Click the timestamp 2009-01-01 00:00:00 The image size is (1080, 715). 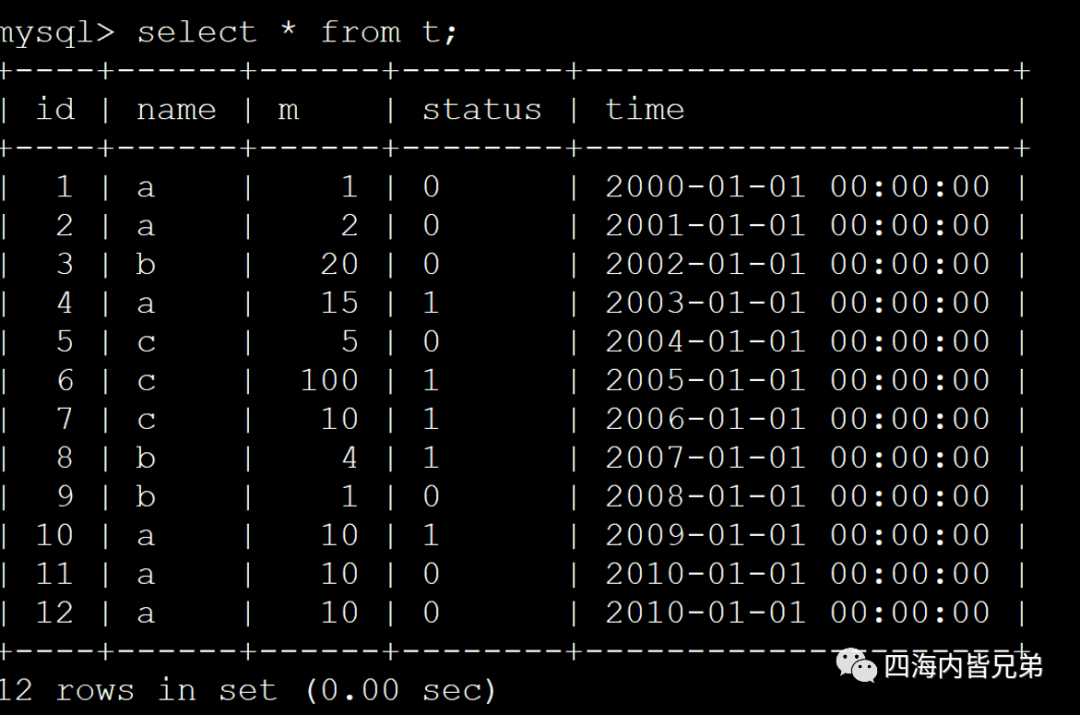[x=797, y=535]
